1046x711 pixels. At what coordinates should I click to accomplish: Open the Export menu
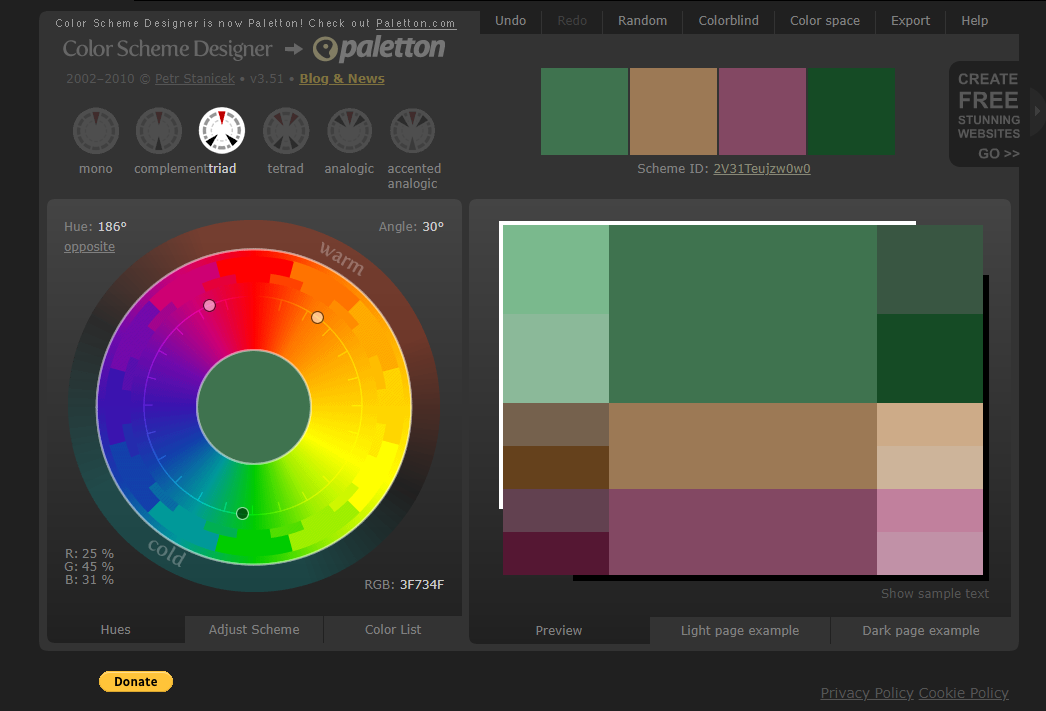pos(910,21)
